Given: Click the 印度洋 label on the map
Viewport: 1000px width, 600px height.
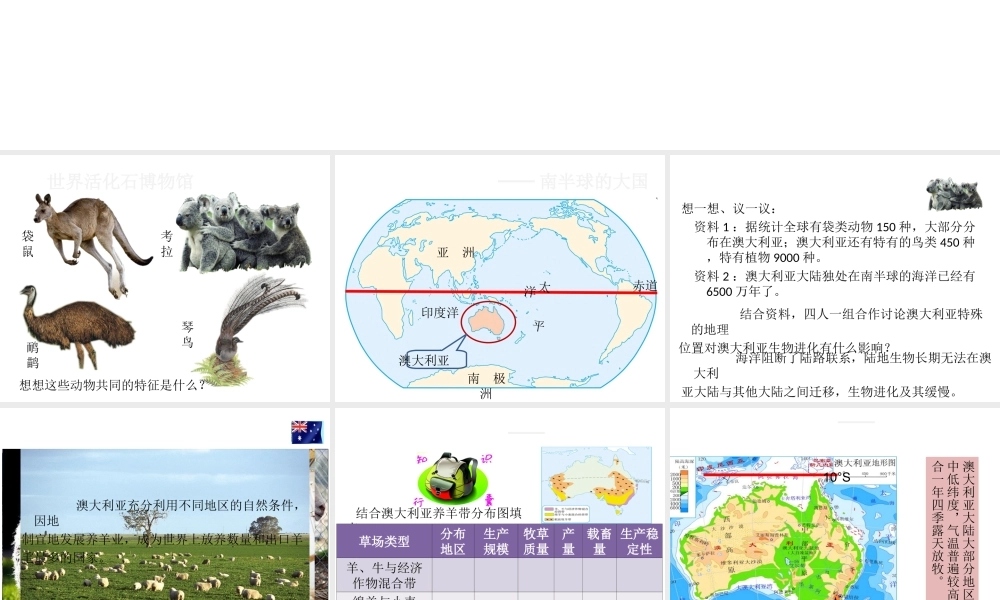Looking at the screenshot, I should 439,312.
